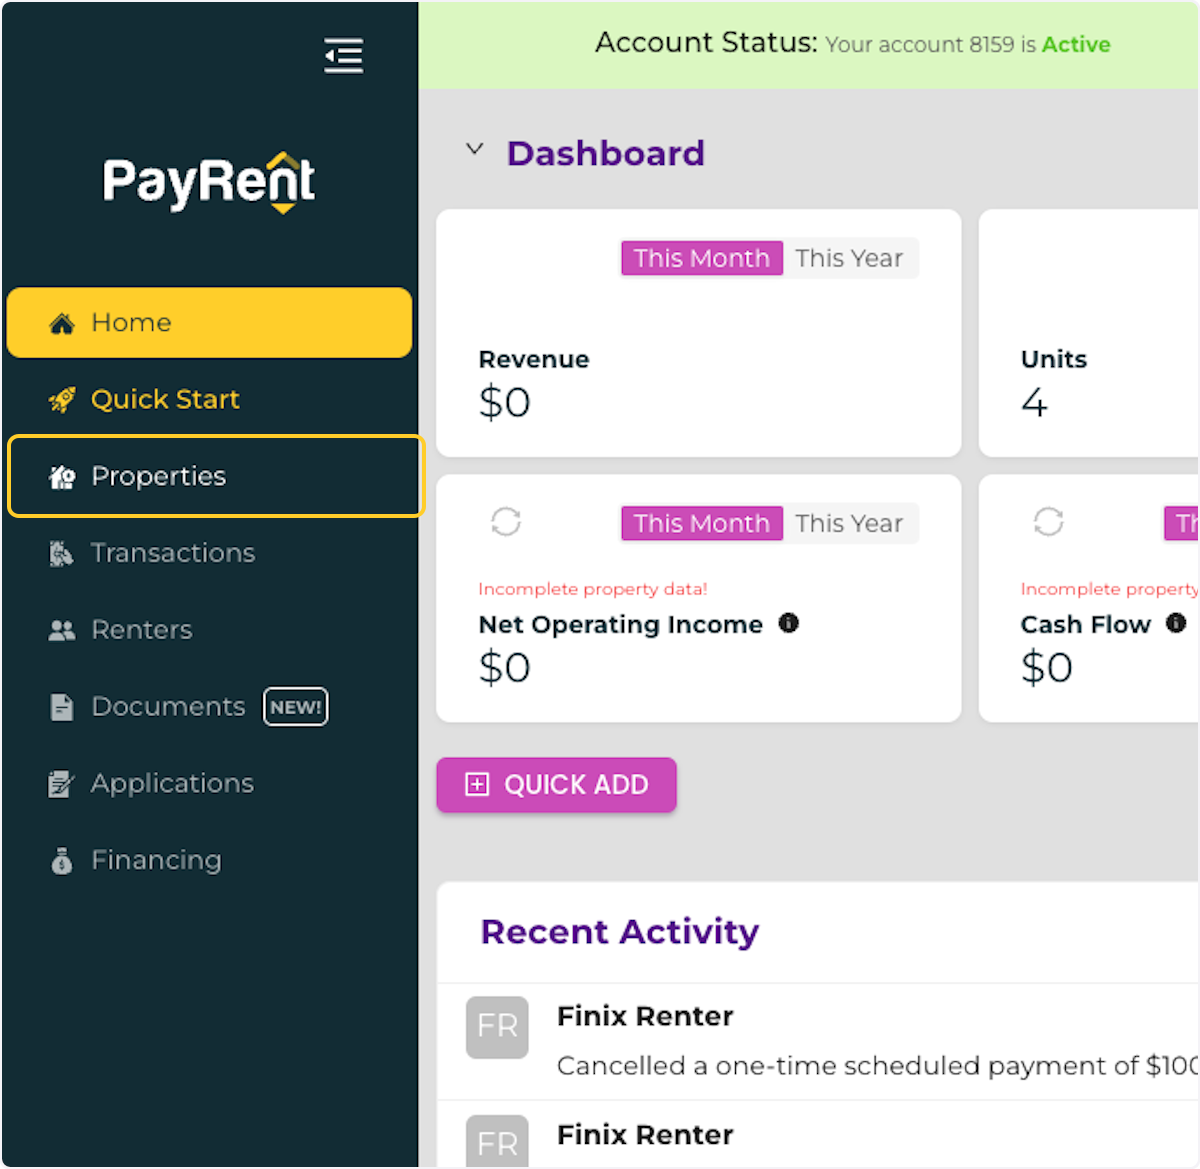1200x1169 pixels.
Task: Collapse the sidebar with the menu icon
Action: [x=343, y=55]
